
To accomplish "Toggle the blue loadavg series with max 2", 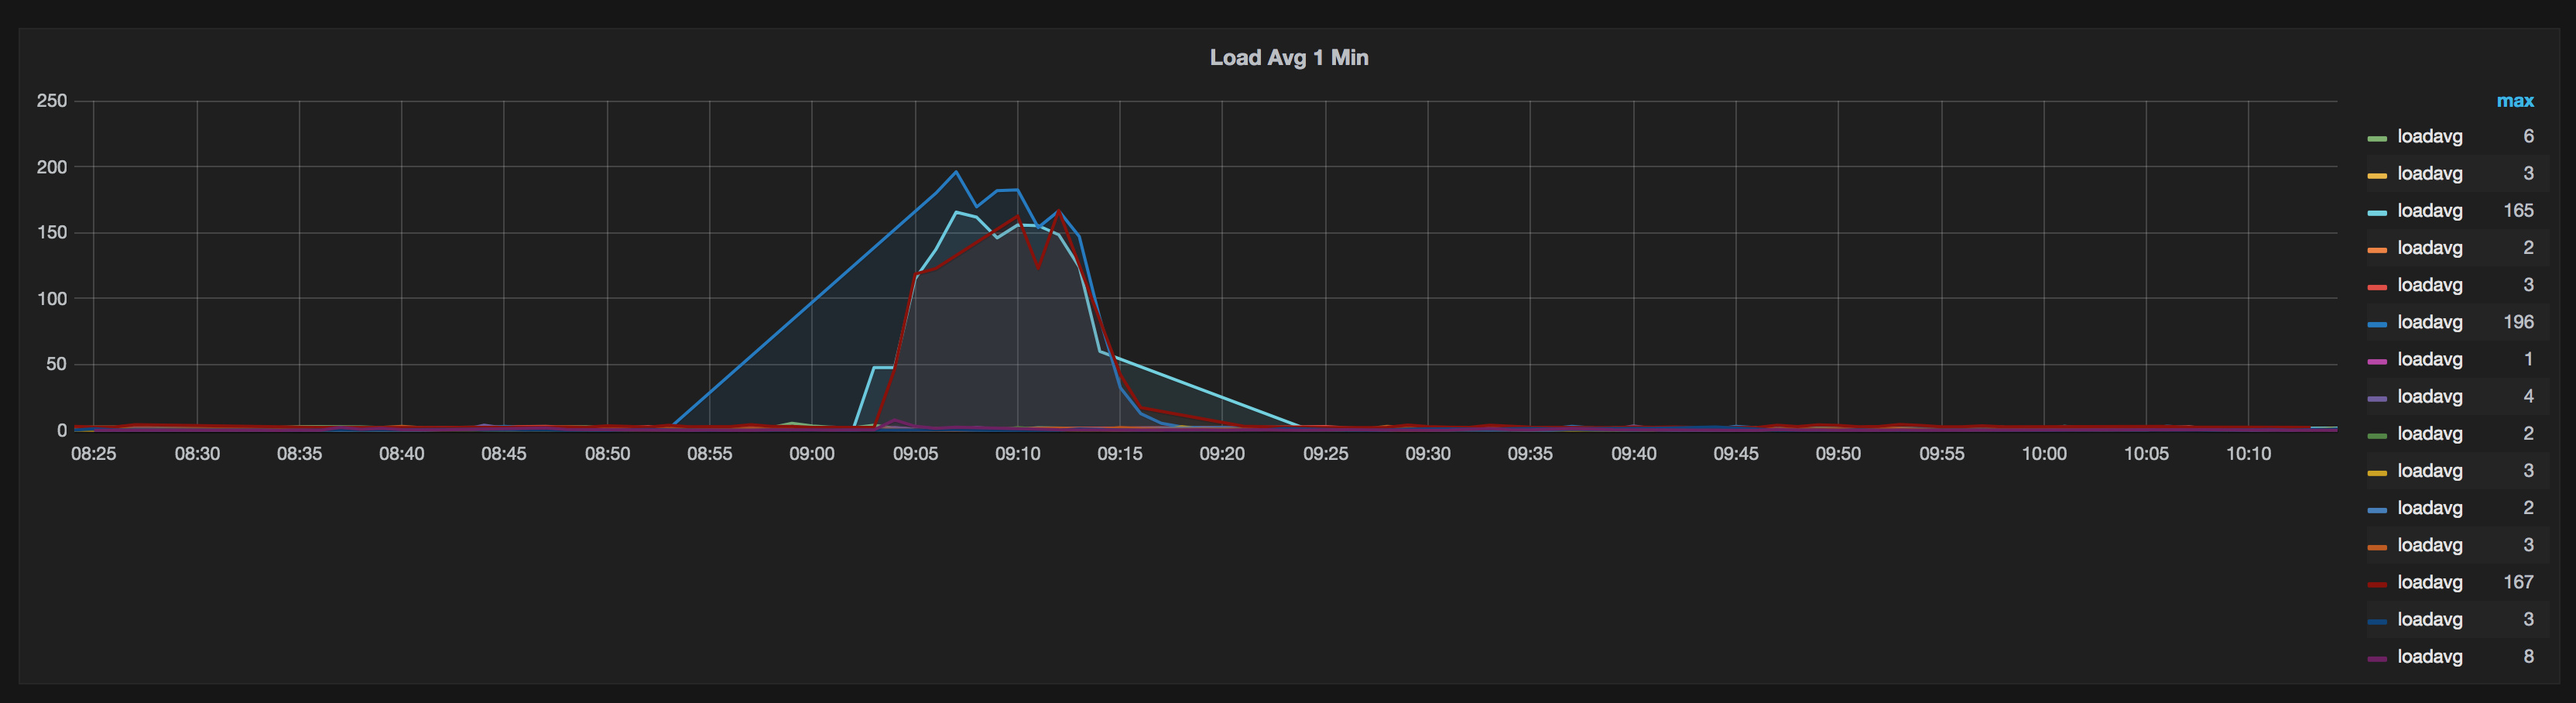I will [2430, 508].
